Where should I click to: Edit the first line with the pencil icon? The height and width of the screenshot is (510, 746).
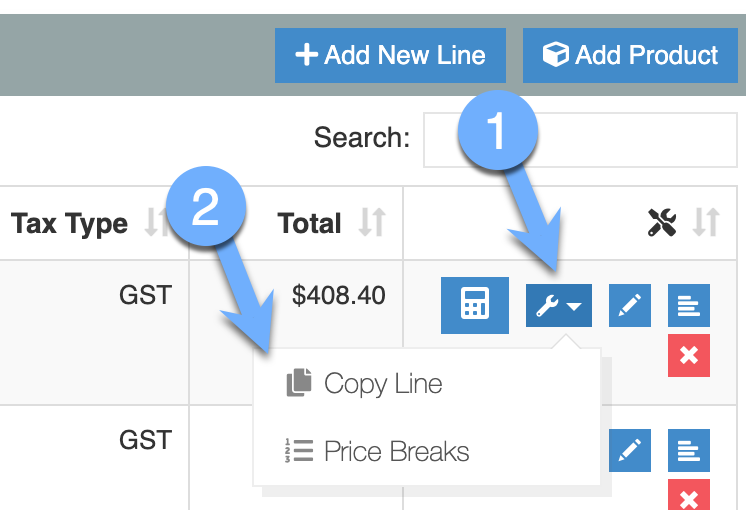(x=629, y=305)
